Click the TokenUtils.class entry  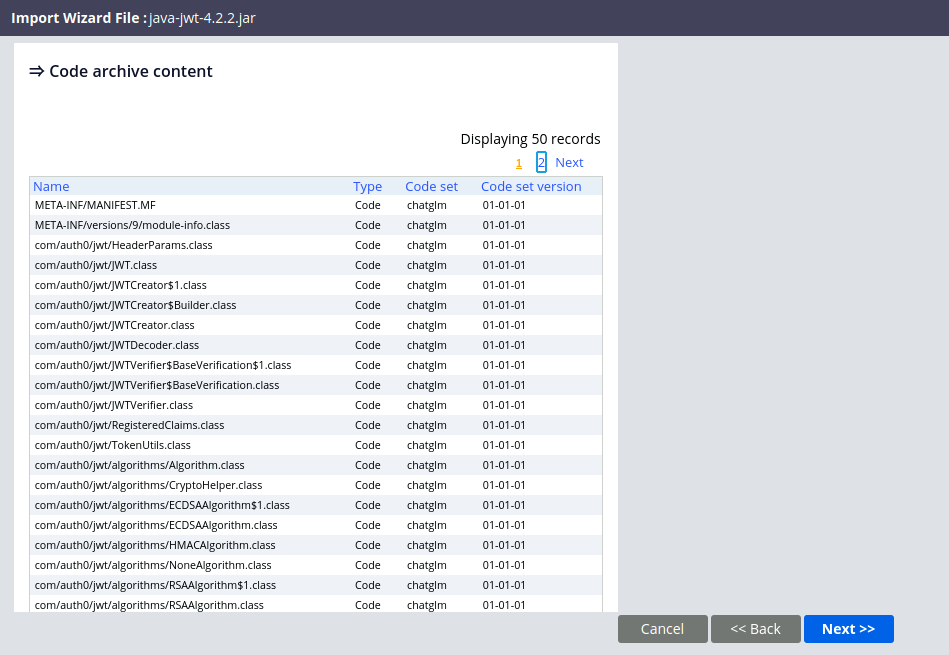[112, 445]
